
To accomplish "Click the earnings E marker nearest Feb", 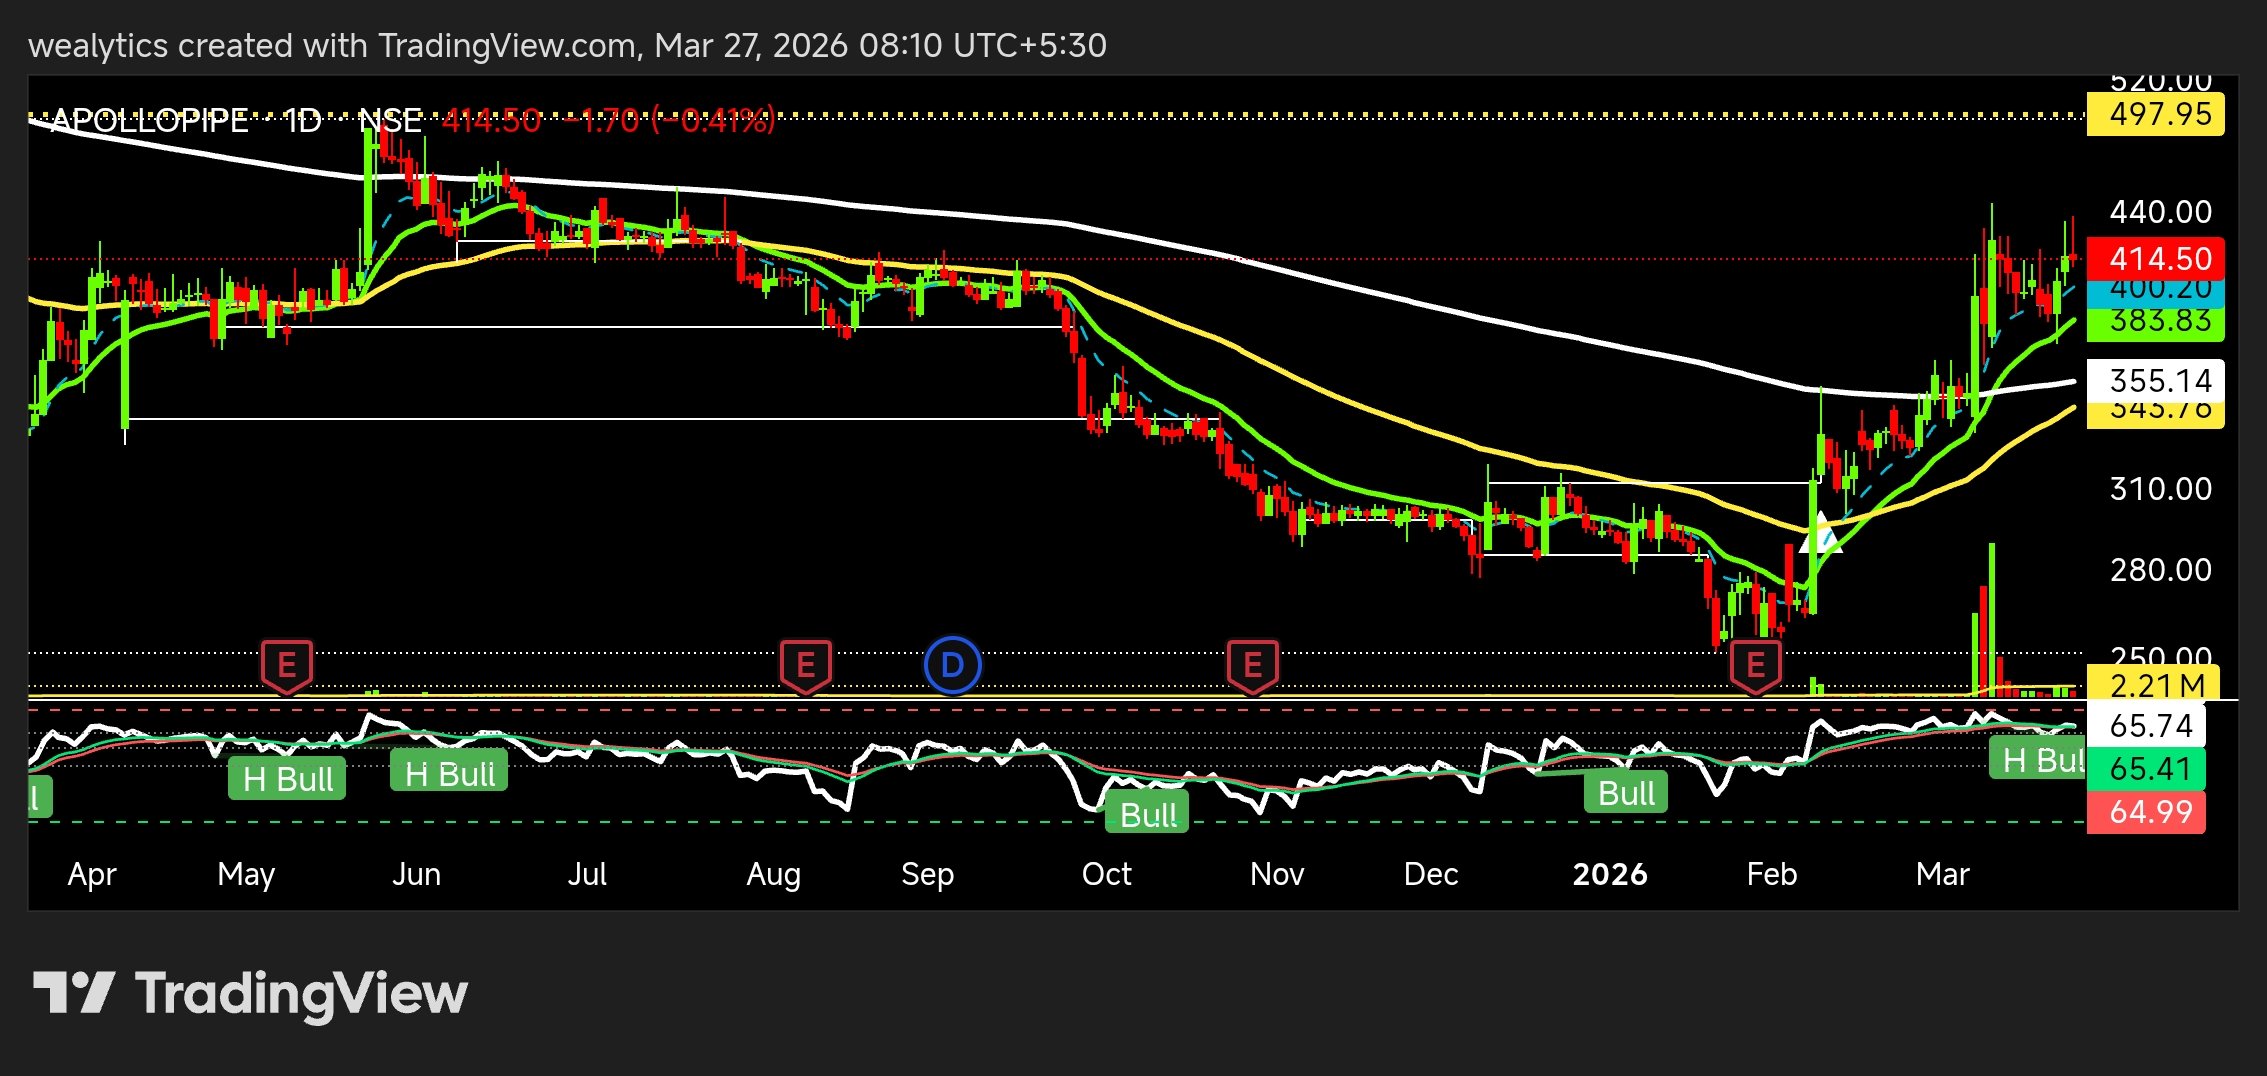I will tap(1755, 666).
